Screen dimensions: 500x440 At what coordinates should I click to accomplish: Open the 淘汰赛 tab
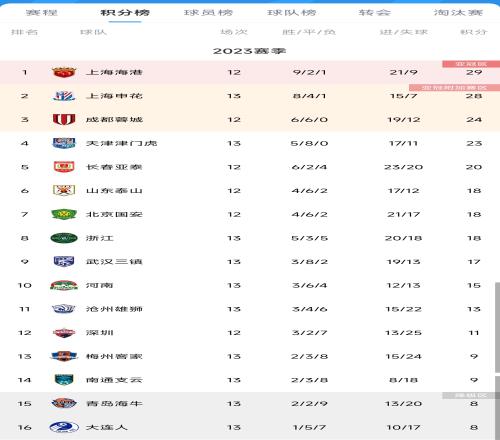coord(458,13)
